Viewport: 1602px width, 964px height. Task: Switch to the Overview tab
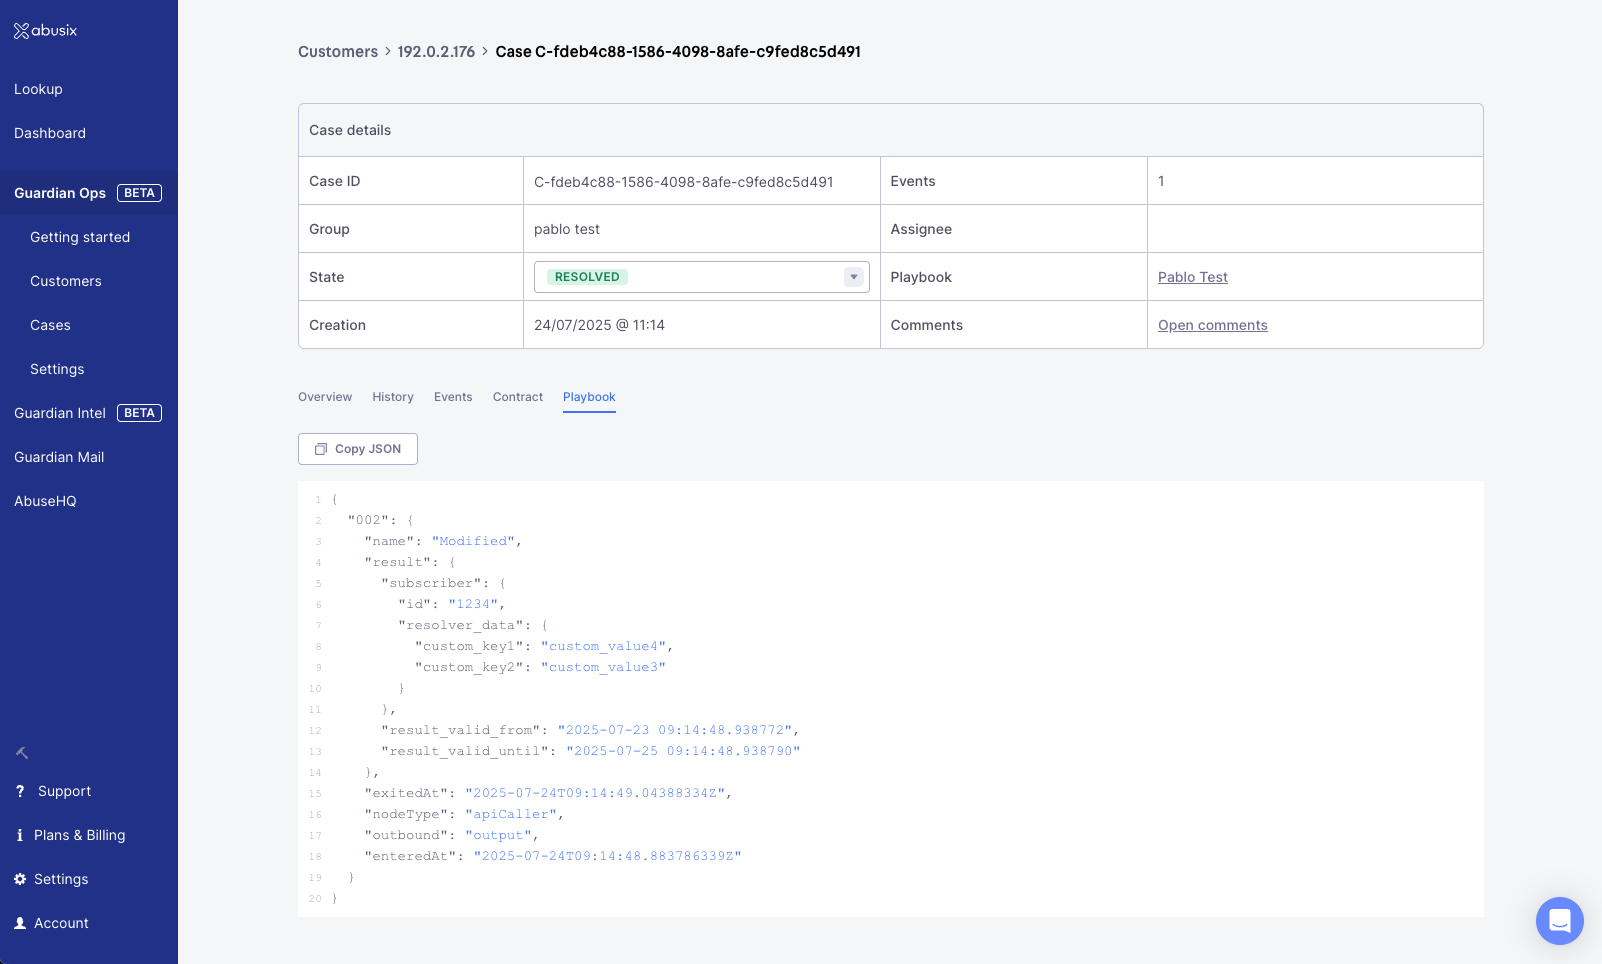click(325, 397)
